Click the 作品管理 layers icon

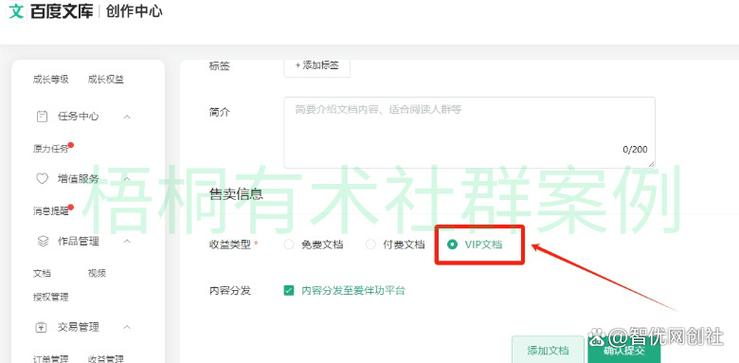(42, 241)
